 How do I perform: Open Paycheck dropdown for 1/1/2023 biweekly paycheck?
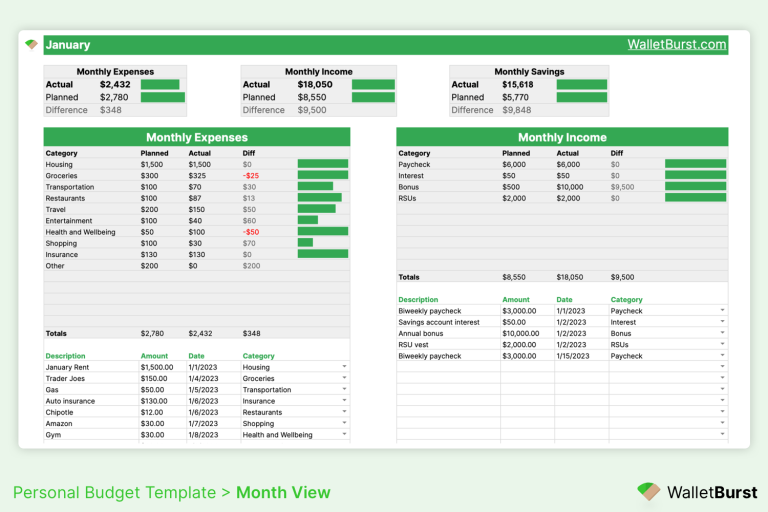722,310
